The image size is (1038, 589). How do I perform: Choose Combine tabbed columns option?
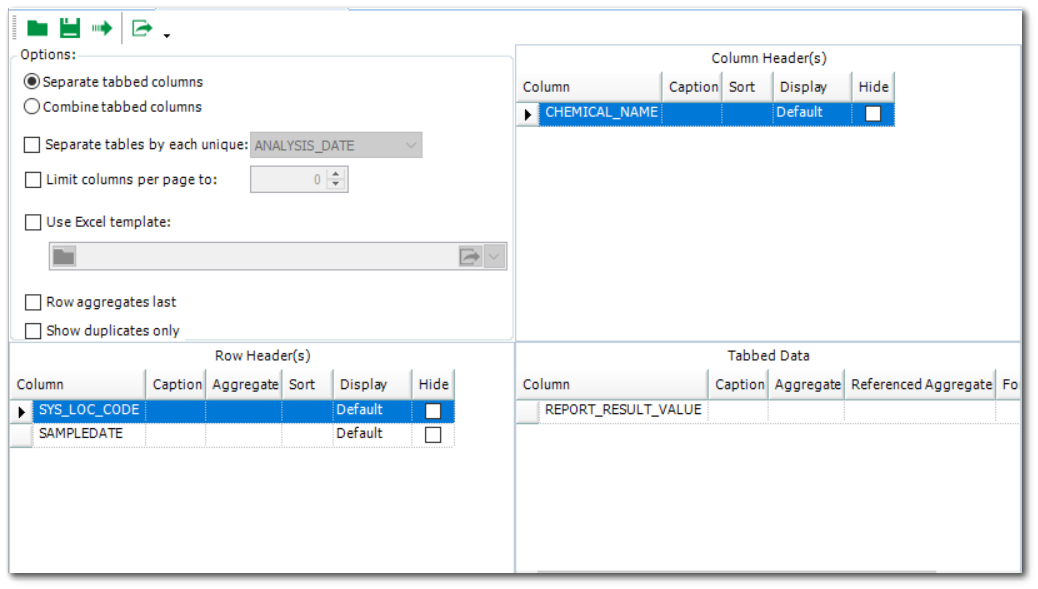pos(31,106)
